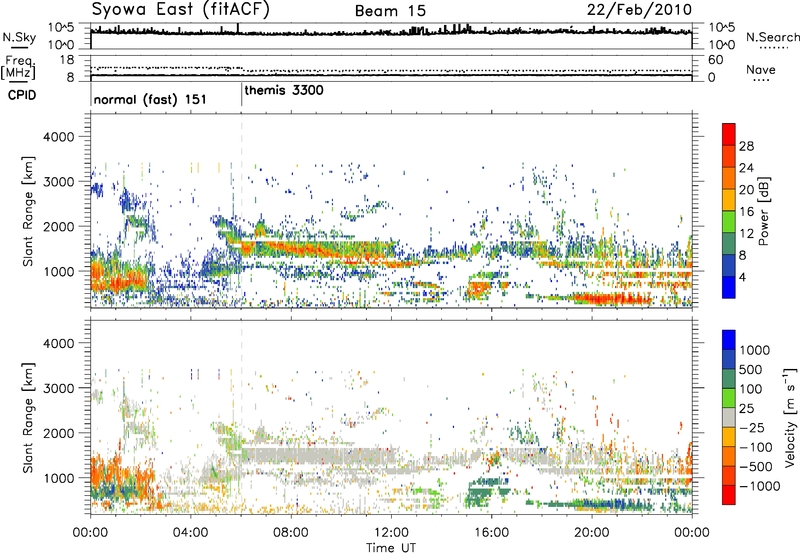Click the 'Time UT' axis label

391,548
